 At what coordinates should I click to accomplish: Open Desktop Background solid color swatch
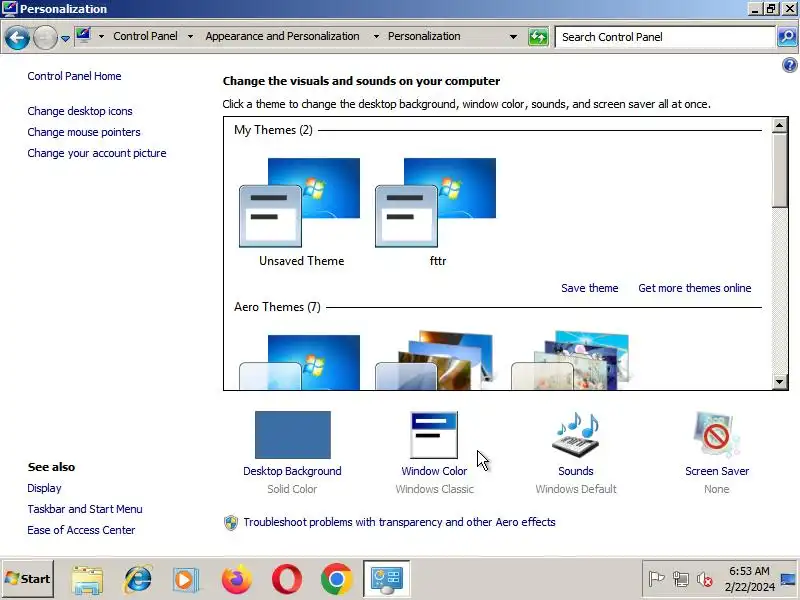pos(293,435)
